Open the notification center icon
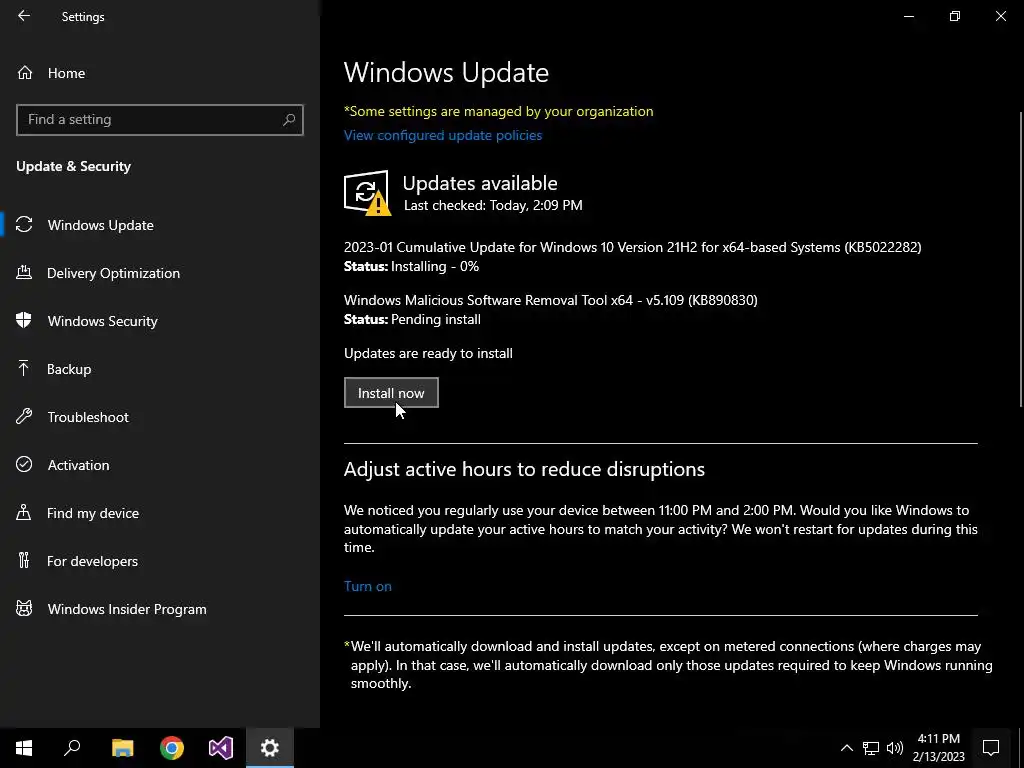 (991, 748)
